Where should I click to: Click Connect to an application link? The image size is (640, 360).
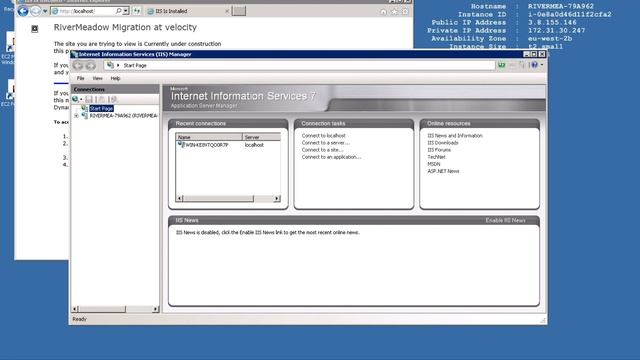[x=331, y=157]
